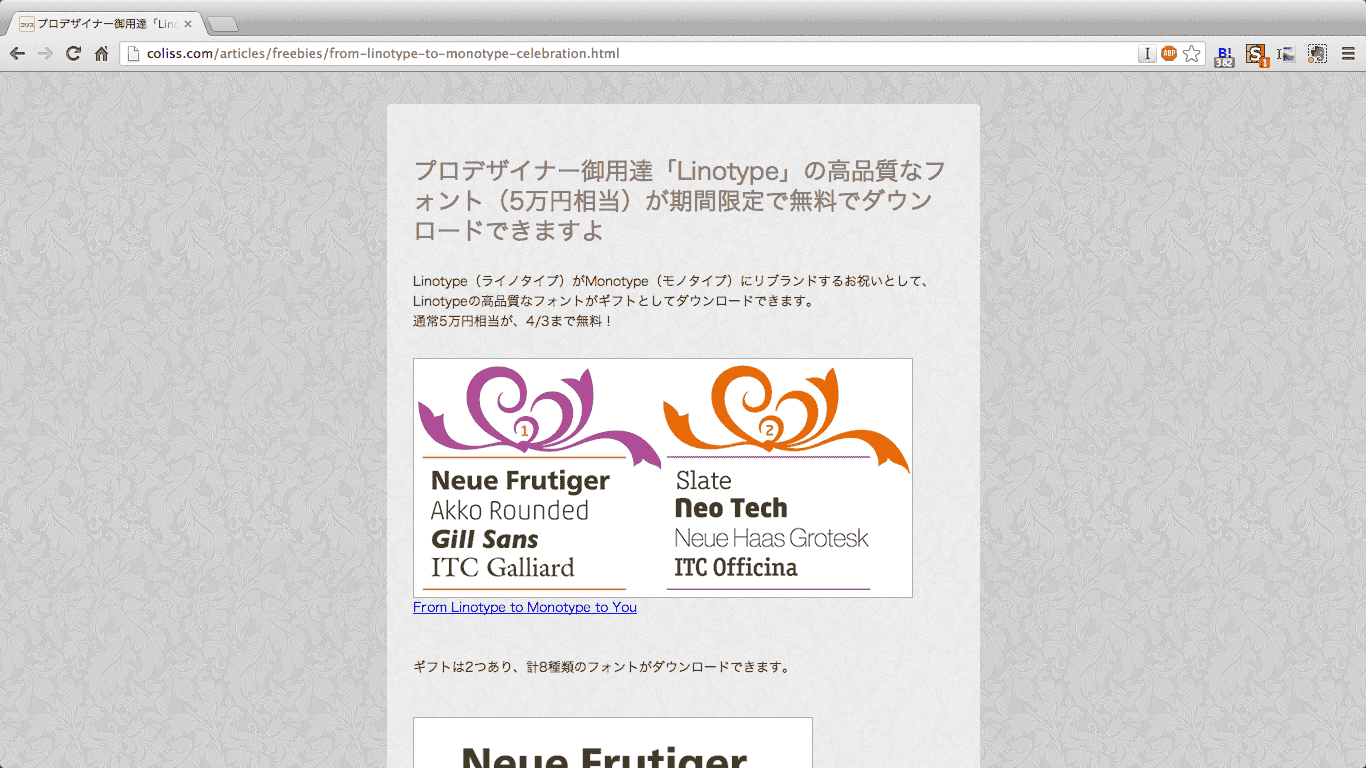Click the Neue Frutiger font name in gift 1
This screenshot has width=1366, height=768.
520,481
